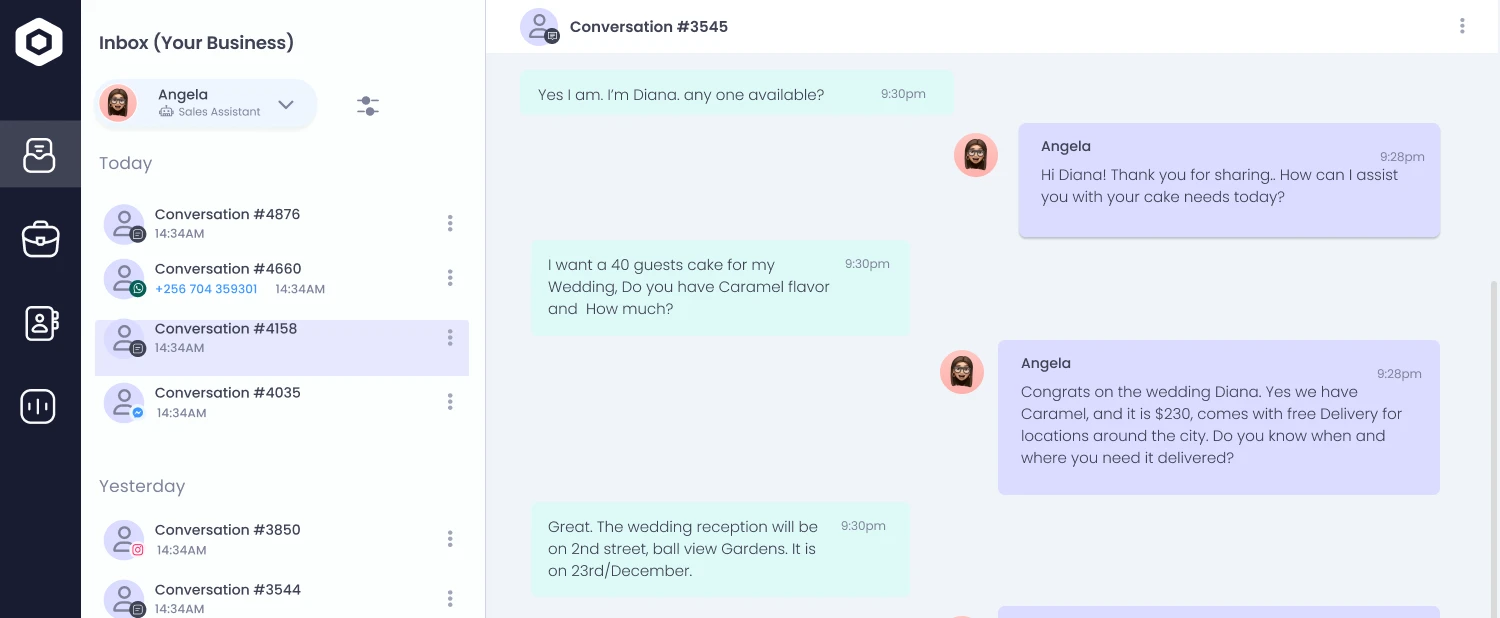The width and height of the screenshot is (1500, 618).
Task: Open options for Conversation #4876
Action: pos(450,223)
